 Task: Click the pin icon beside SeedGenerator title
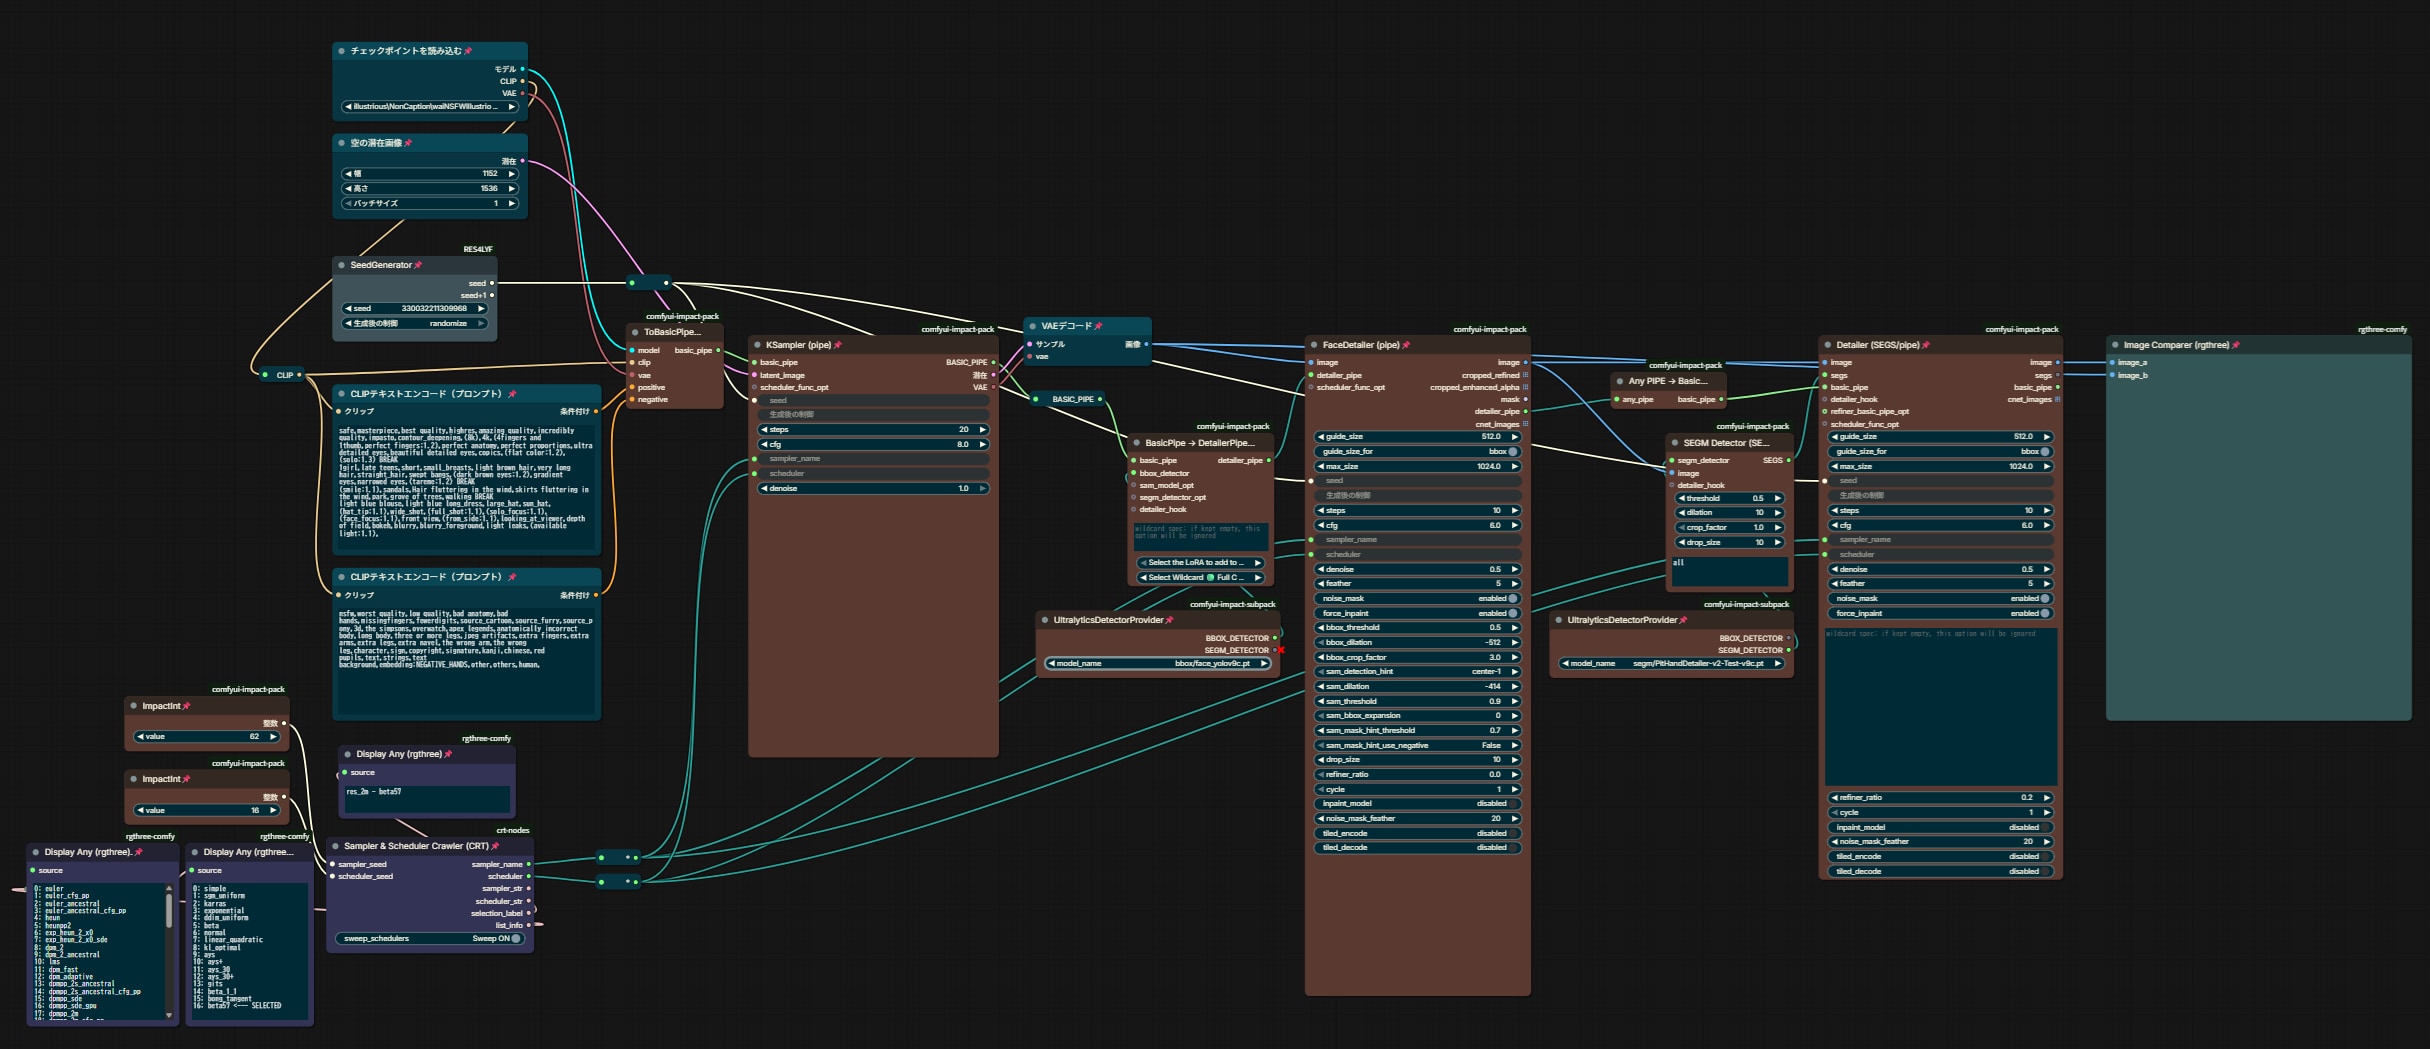[x=418, y=265]
